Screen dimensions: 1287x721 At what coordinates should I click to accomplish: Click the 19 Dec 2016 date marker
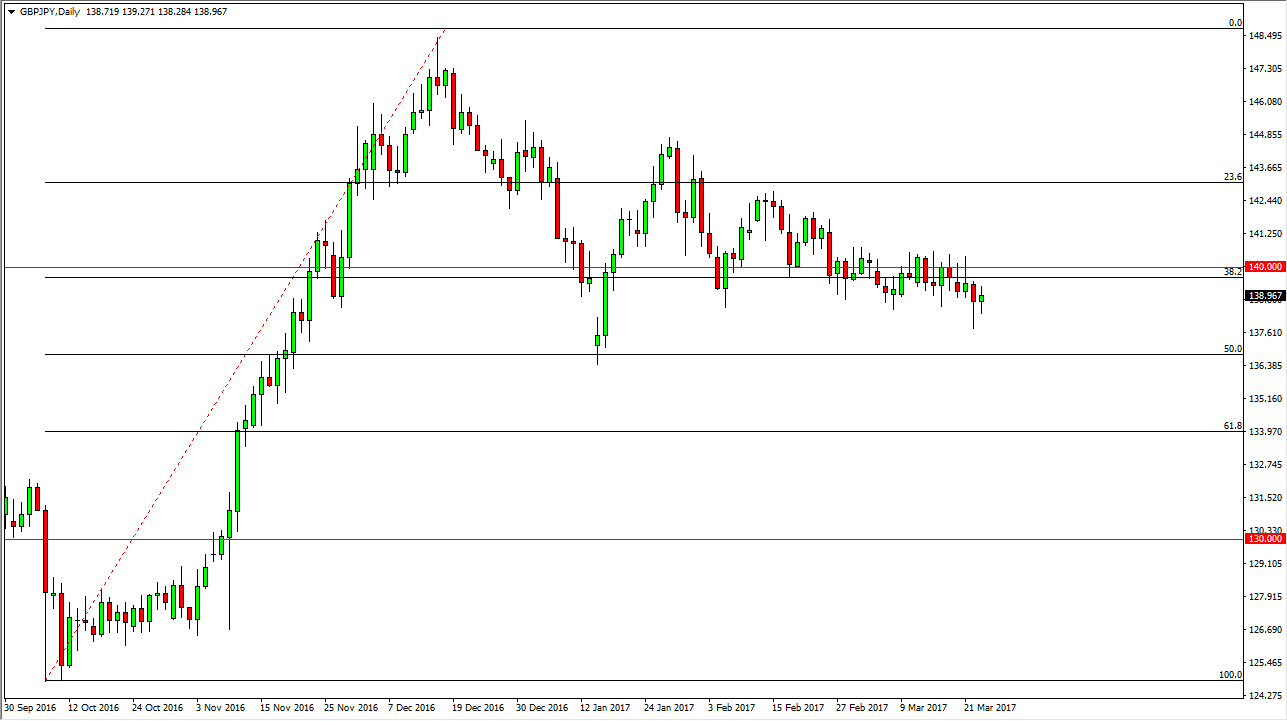477,708
